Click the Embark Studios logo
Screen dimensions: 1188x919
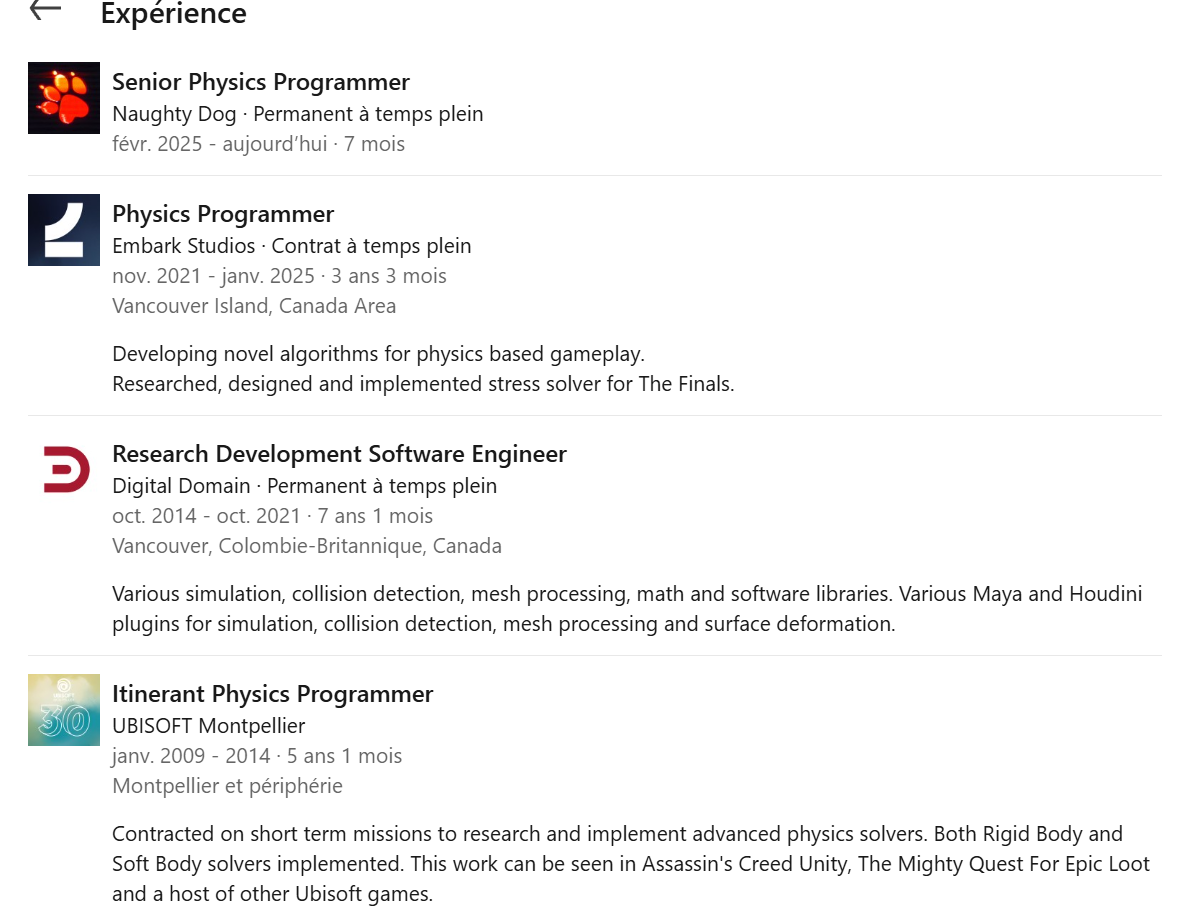64,230
